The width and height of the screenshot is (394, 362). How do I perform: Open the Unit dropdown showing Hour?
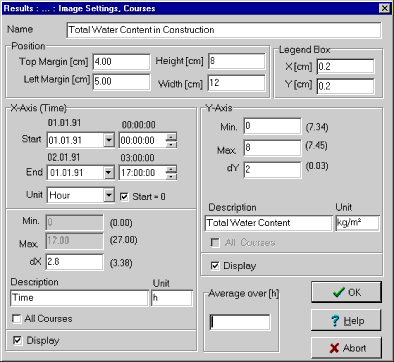[x=109, y=195]
